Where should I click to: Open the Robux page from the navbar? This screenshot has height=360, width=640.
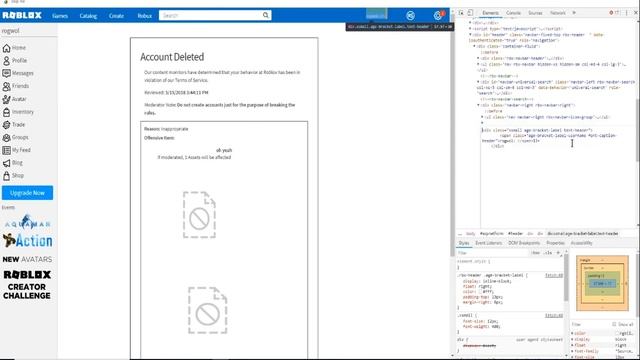point(144,16)
